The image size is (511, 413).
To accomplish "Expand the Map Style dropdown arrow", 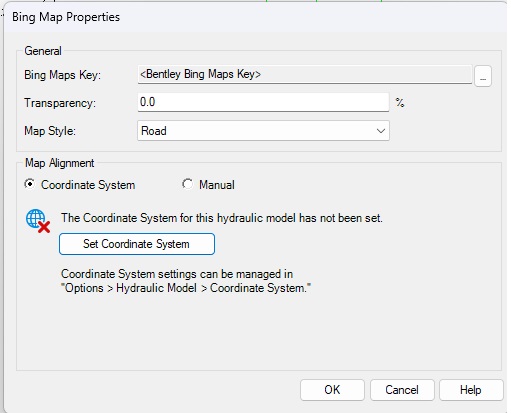I will [381, 131].
